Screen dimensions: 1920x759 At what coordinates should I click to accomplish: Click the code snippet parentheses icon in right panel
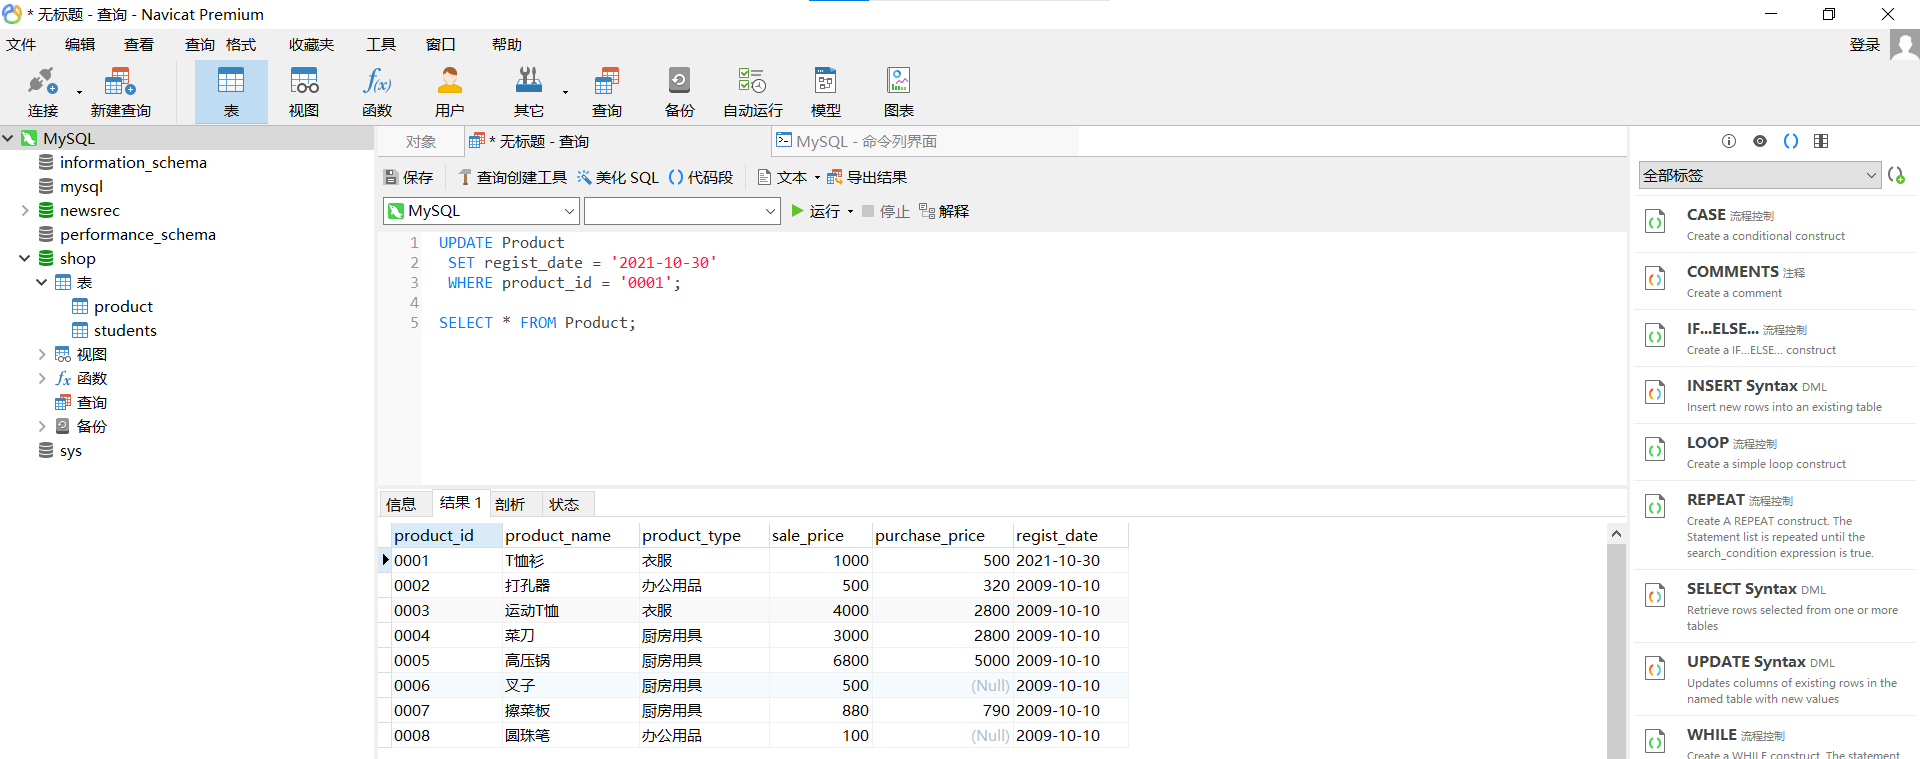tap(1791, 141)
